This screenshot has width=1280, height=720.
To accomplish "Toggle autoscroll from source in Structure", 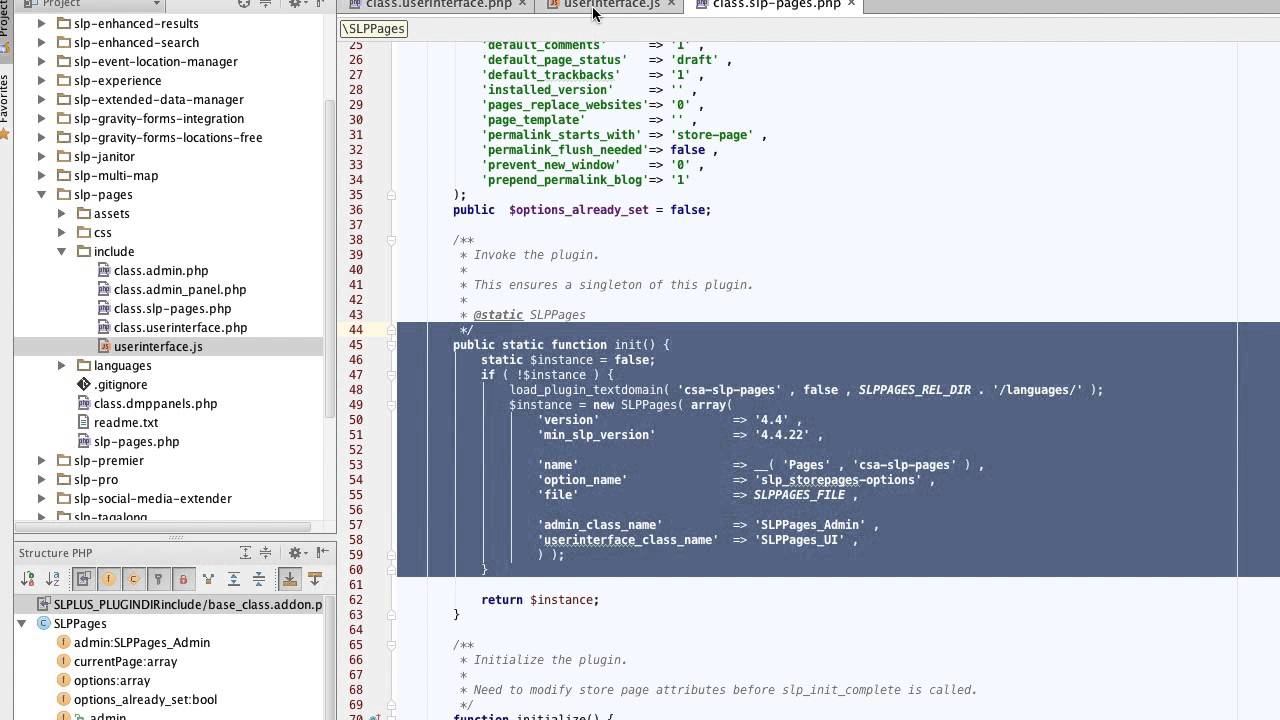I will [315, 579].
